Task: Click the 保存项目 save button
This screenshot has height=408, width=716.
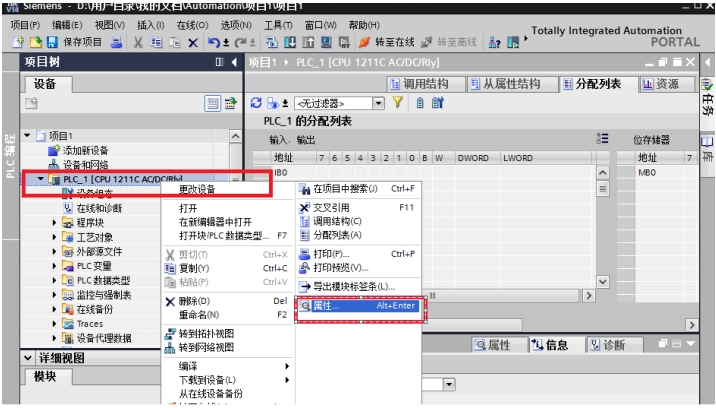Action: 74,42
